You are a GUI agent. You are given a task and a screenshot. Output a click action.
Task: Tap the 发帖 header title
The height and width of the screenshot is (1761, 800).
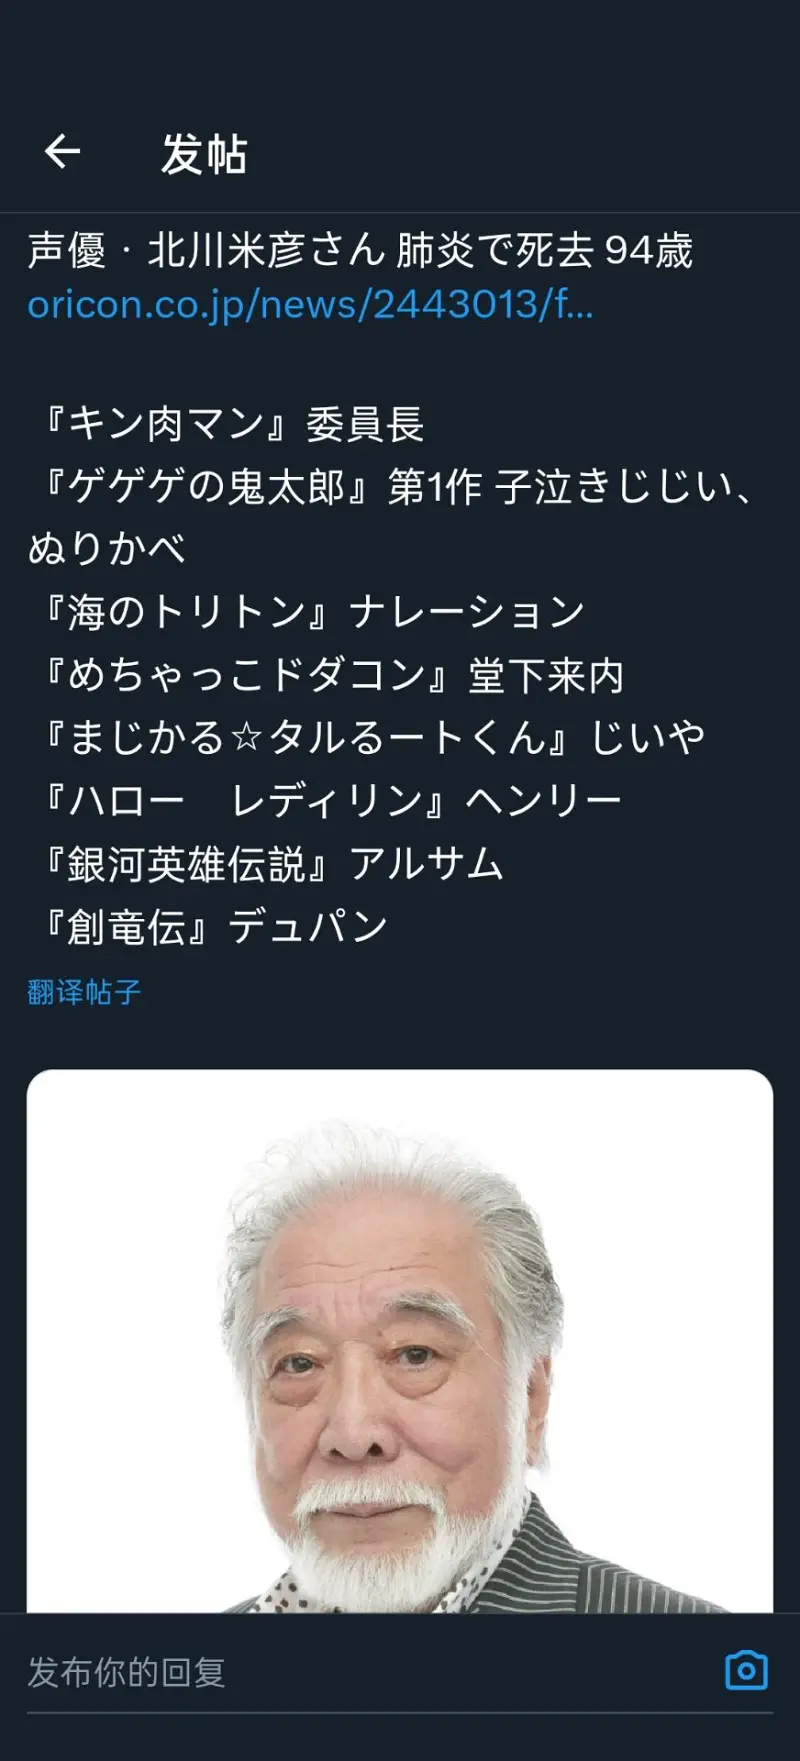[x=204, y=154]
